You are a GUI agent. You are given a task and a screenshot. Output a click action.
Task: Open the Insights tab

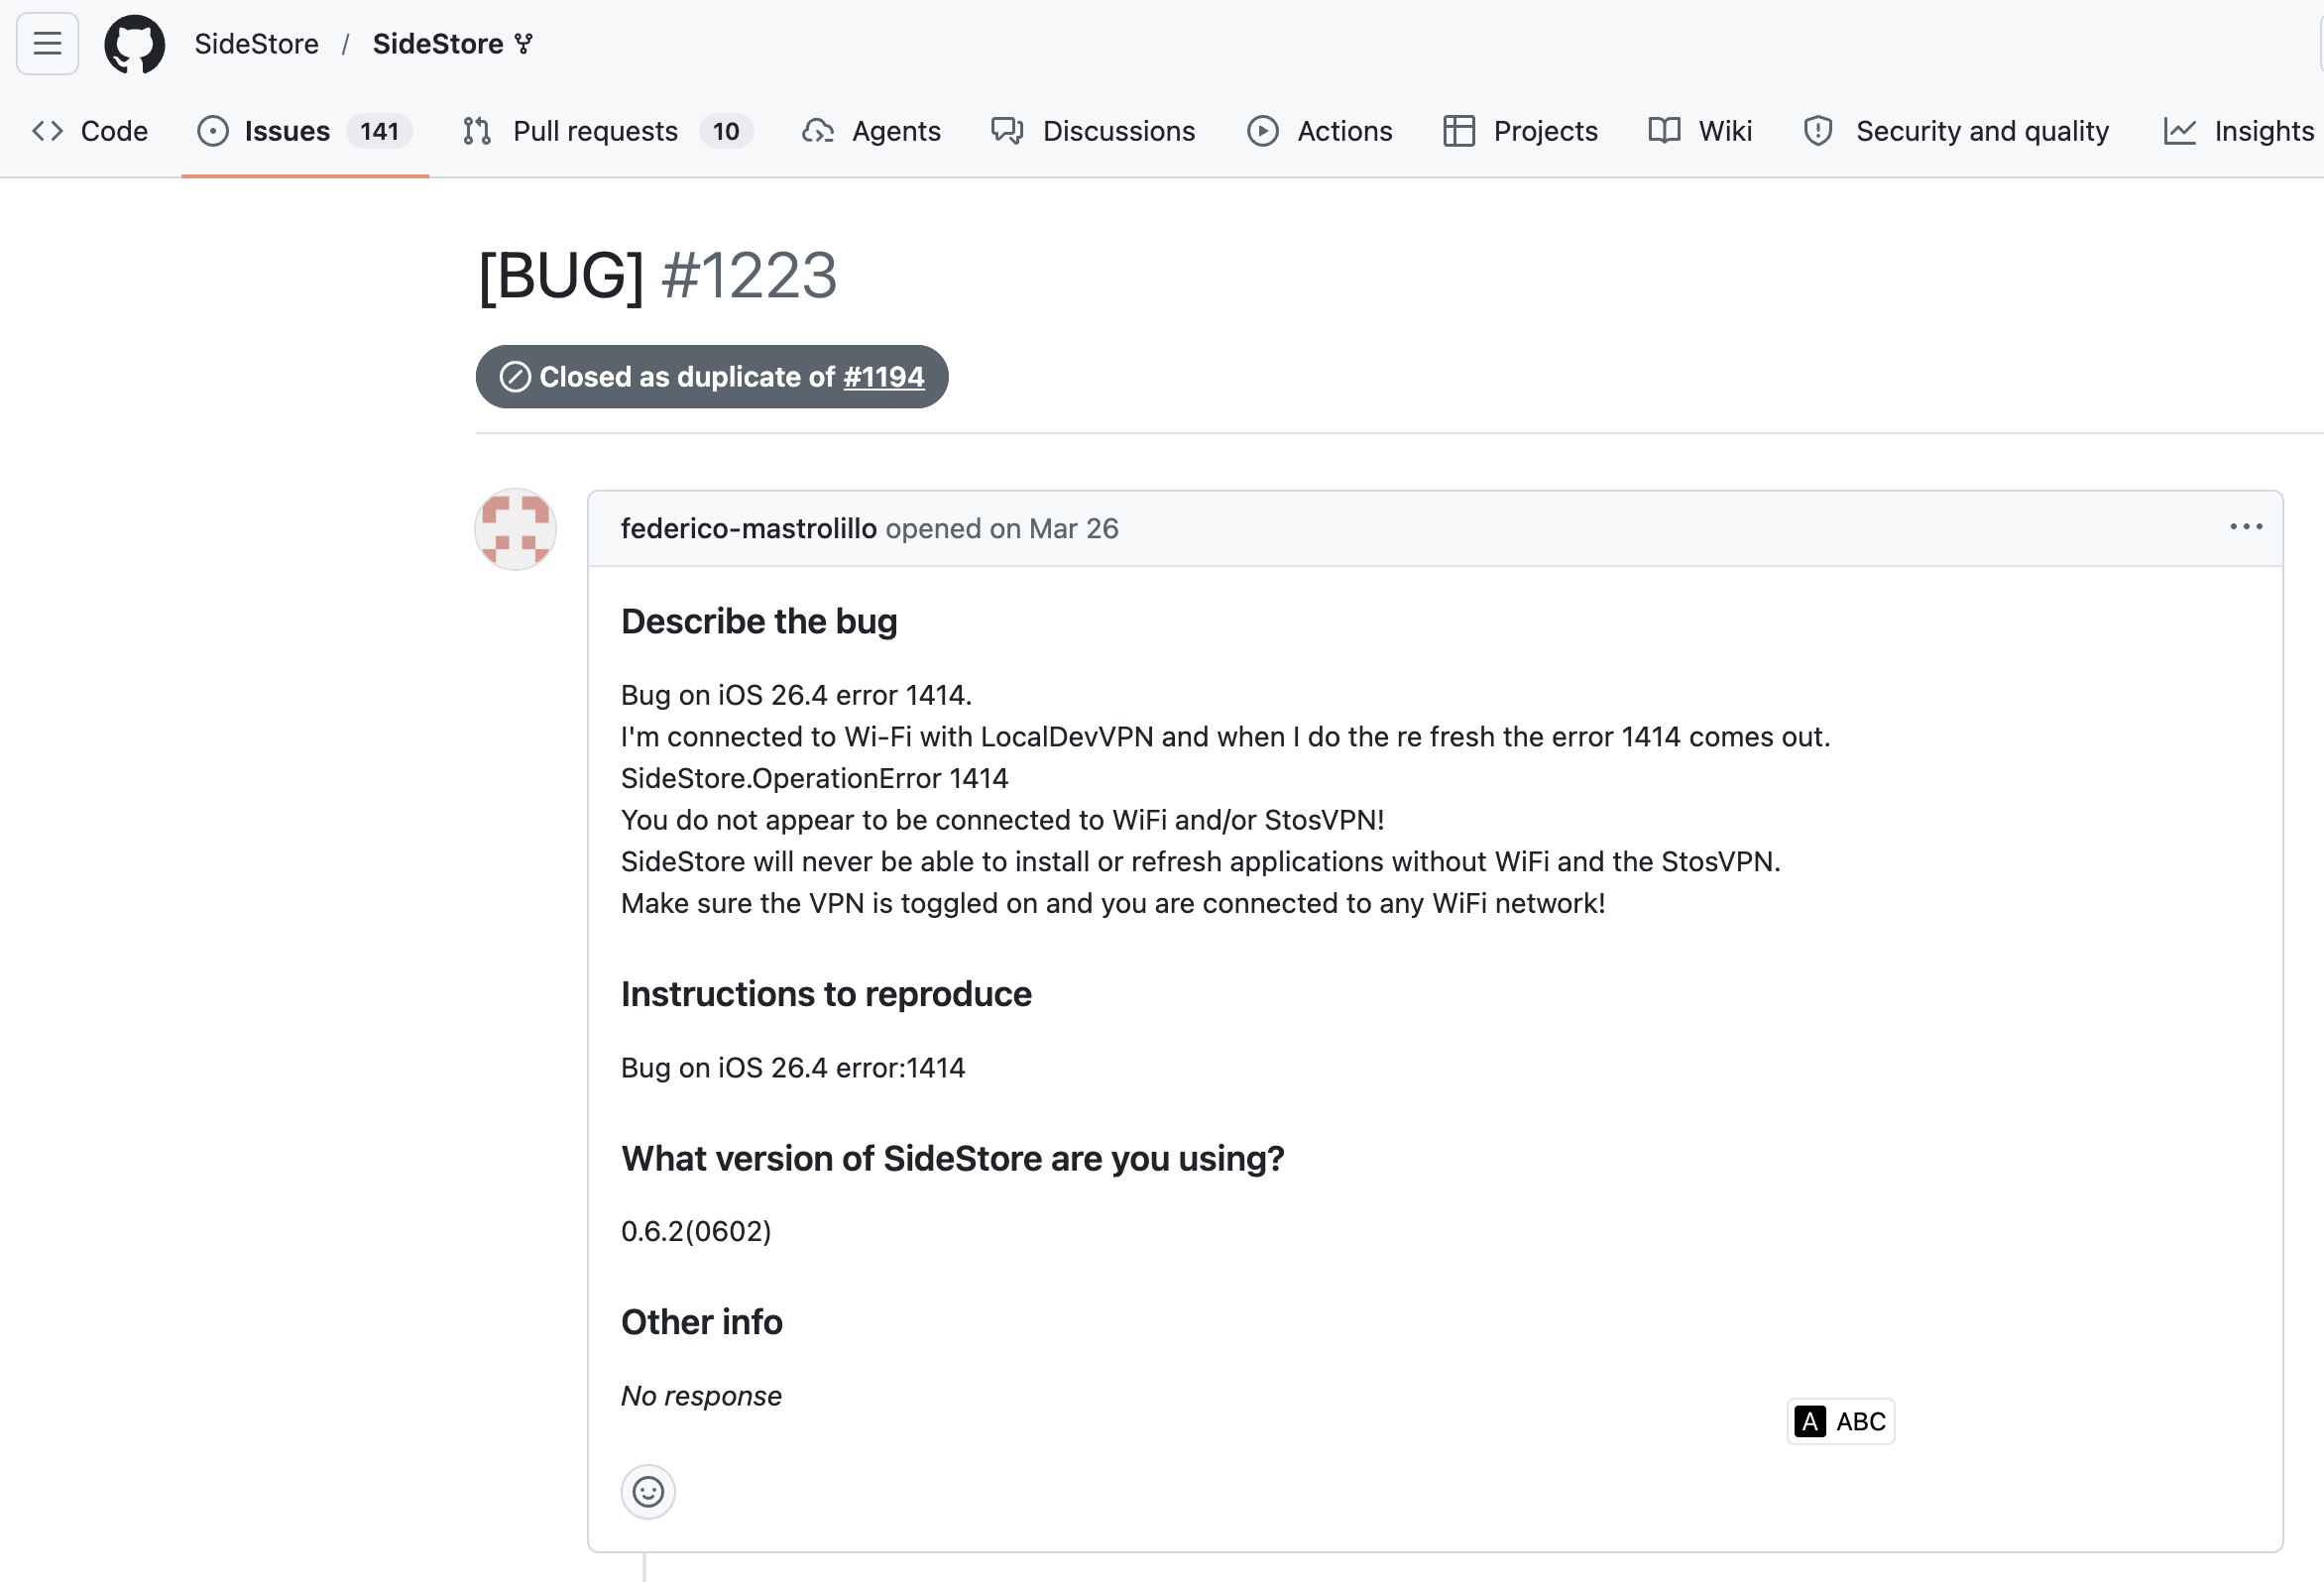[2238, 131]
